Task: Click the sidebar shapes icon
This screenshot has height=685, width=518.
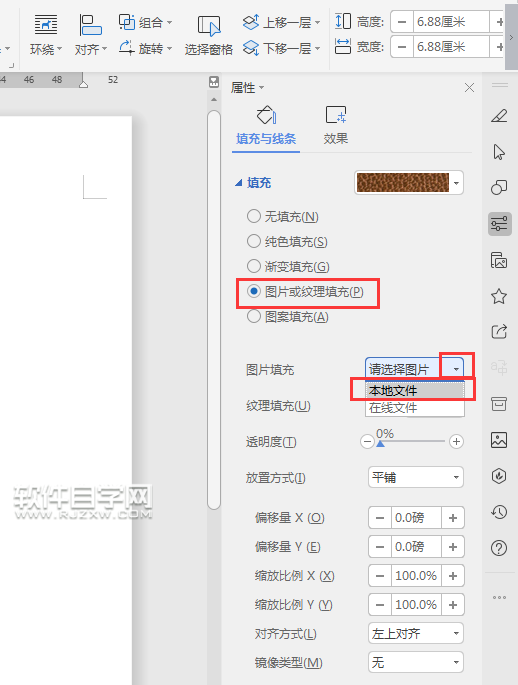Action: click(x=499, y=187)
